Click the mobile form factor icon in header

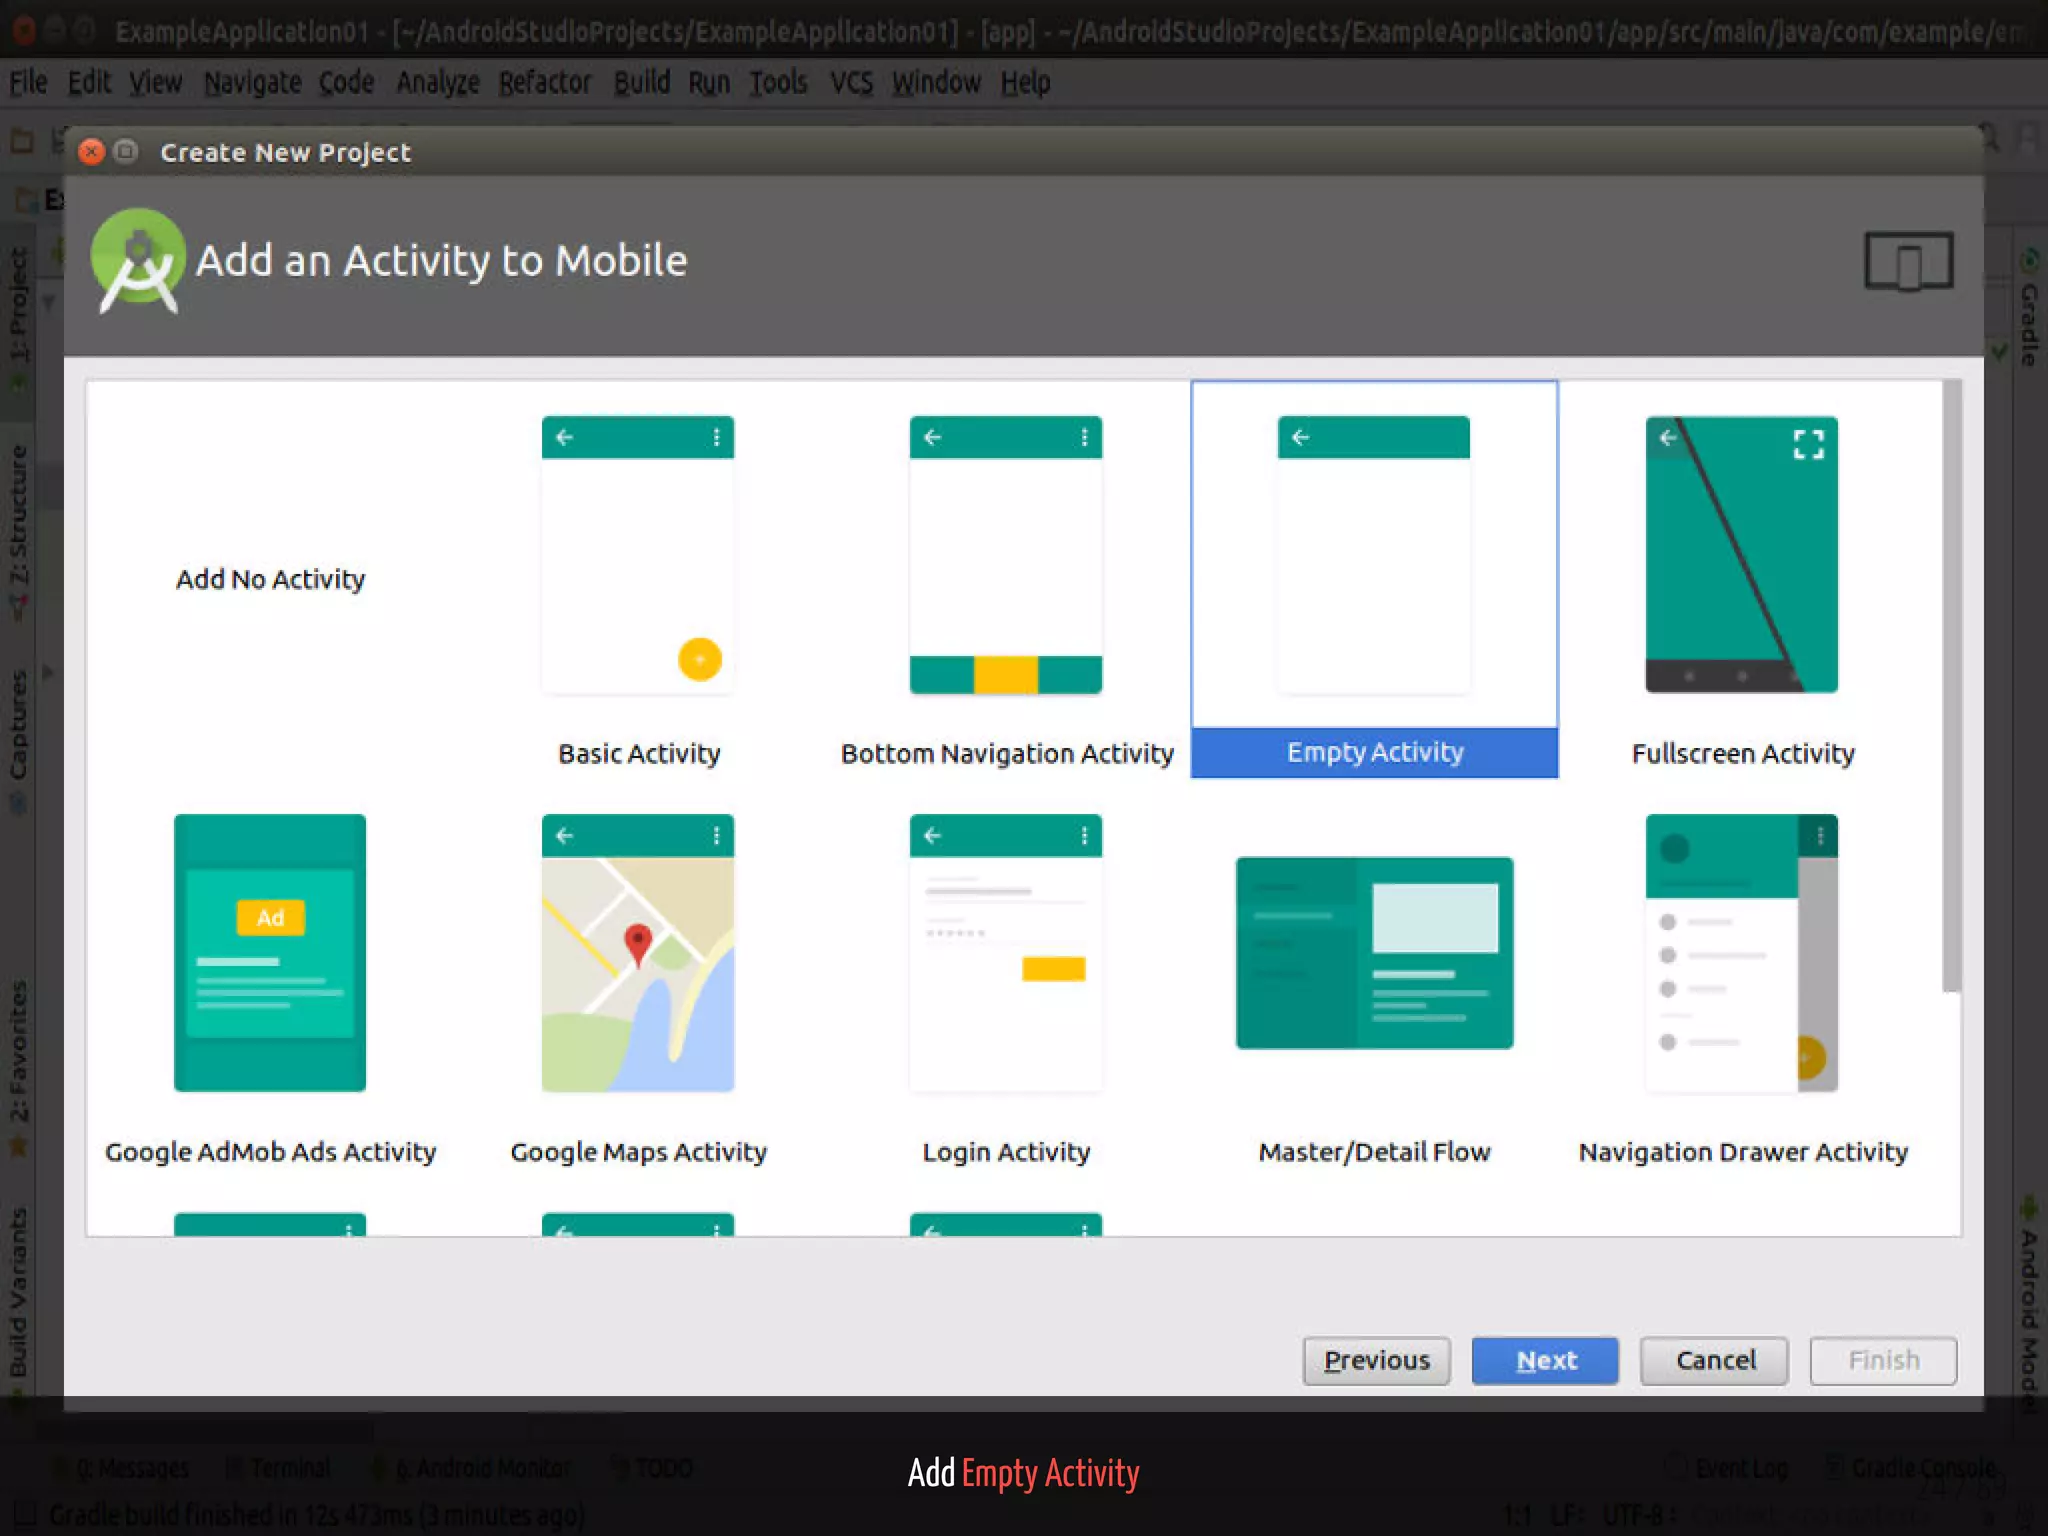[1909, 262]
